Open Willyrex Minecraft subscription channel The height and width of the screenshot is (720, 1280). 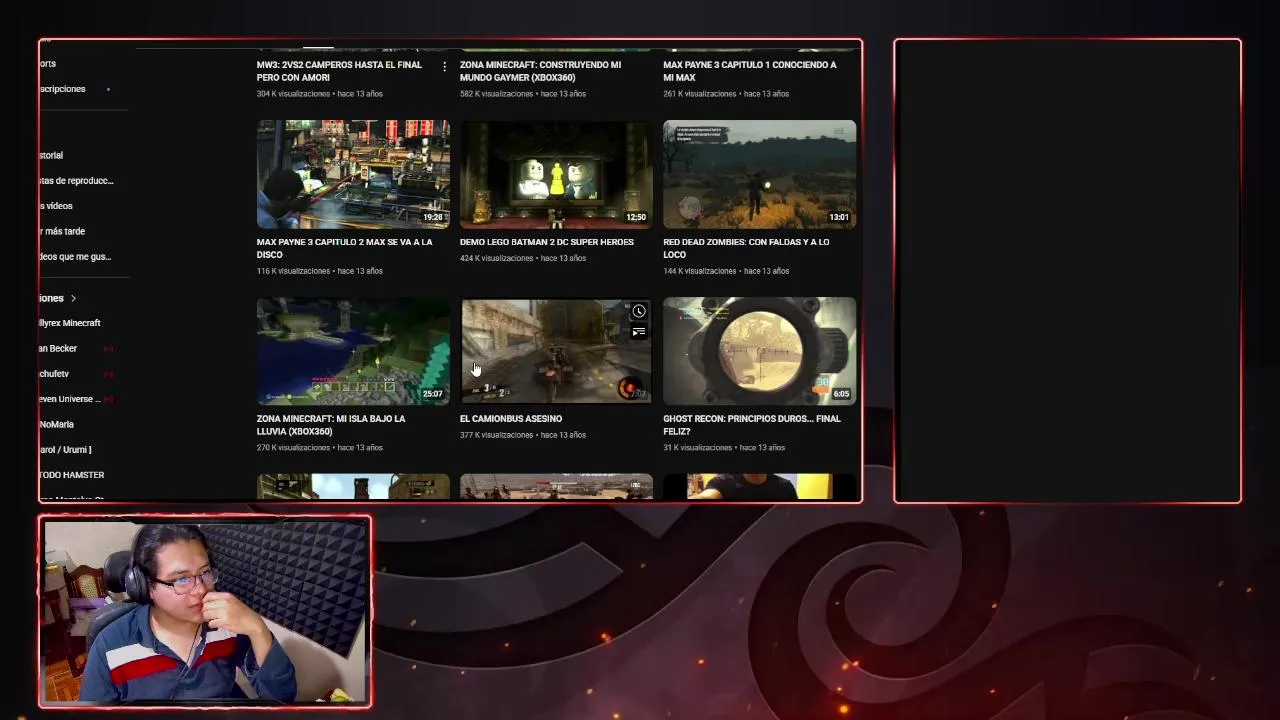(70, 323)
